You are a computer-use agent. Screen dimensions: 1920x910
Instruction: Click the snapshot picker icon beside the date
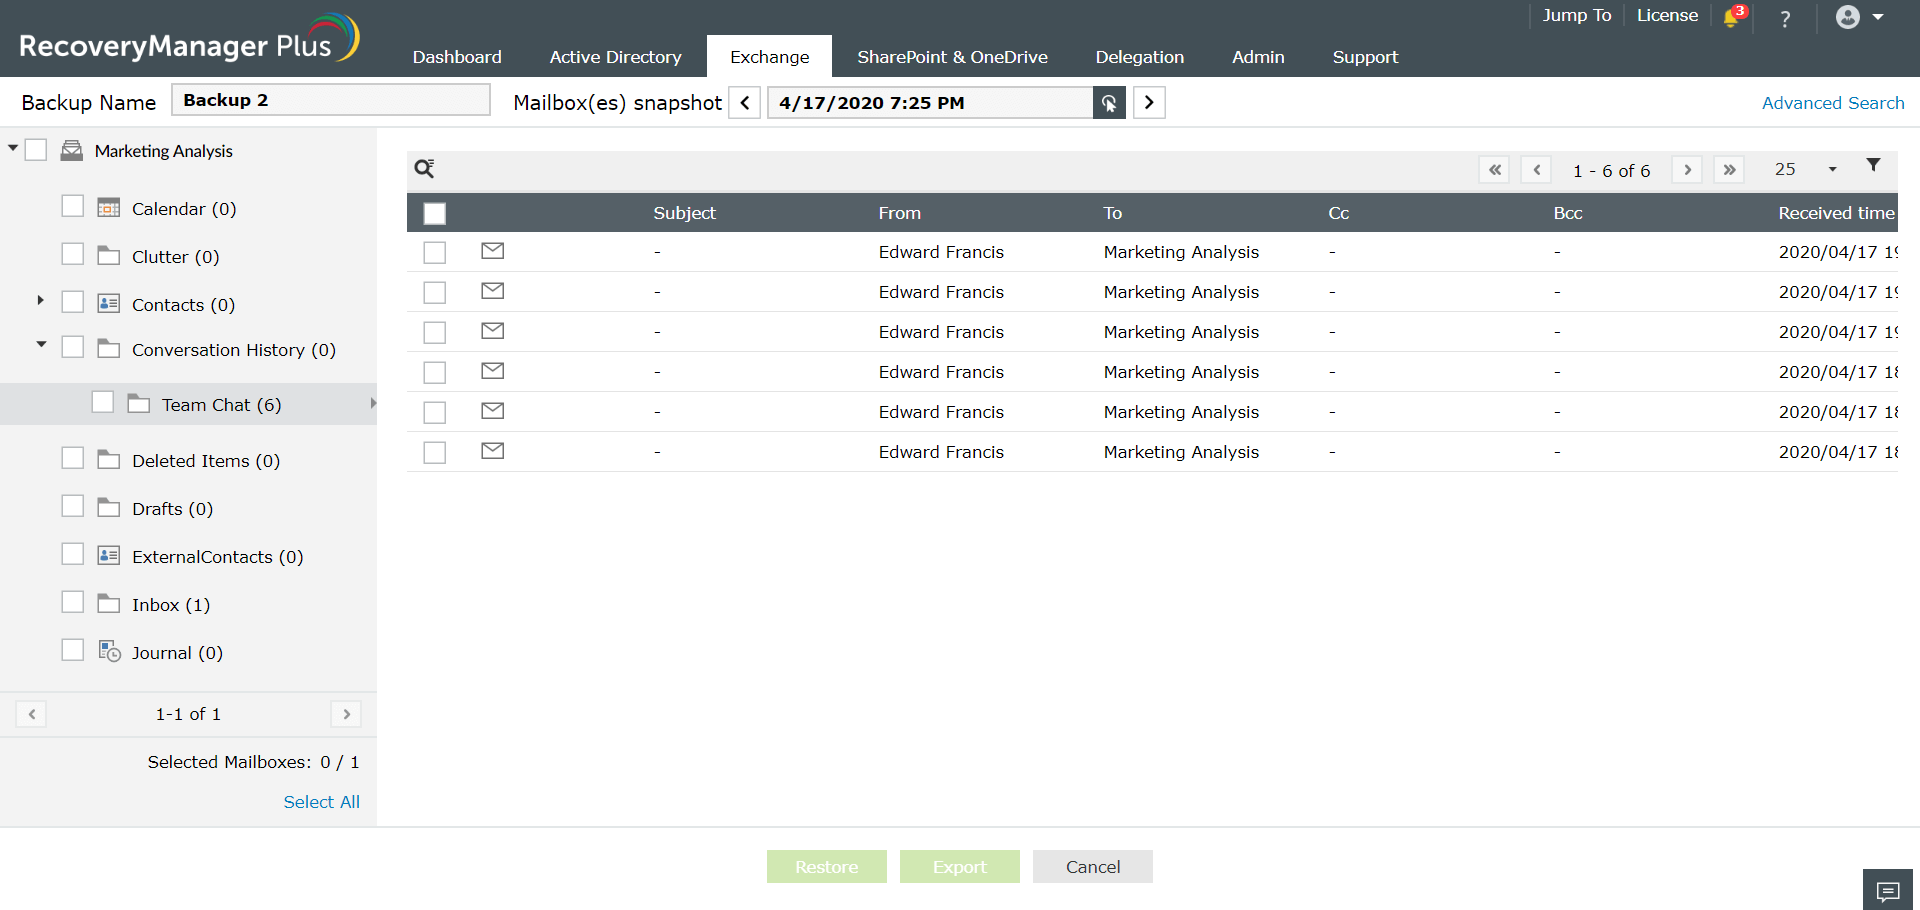[x=1109, y=103]
